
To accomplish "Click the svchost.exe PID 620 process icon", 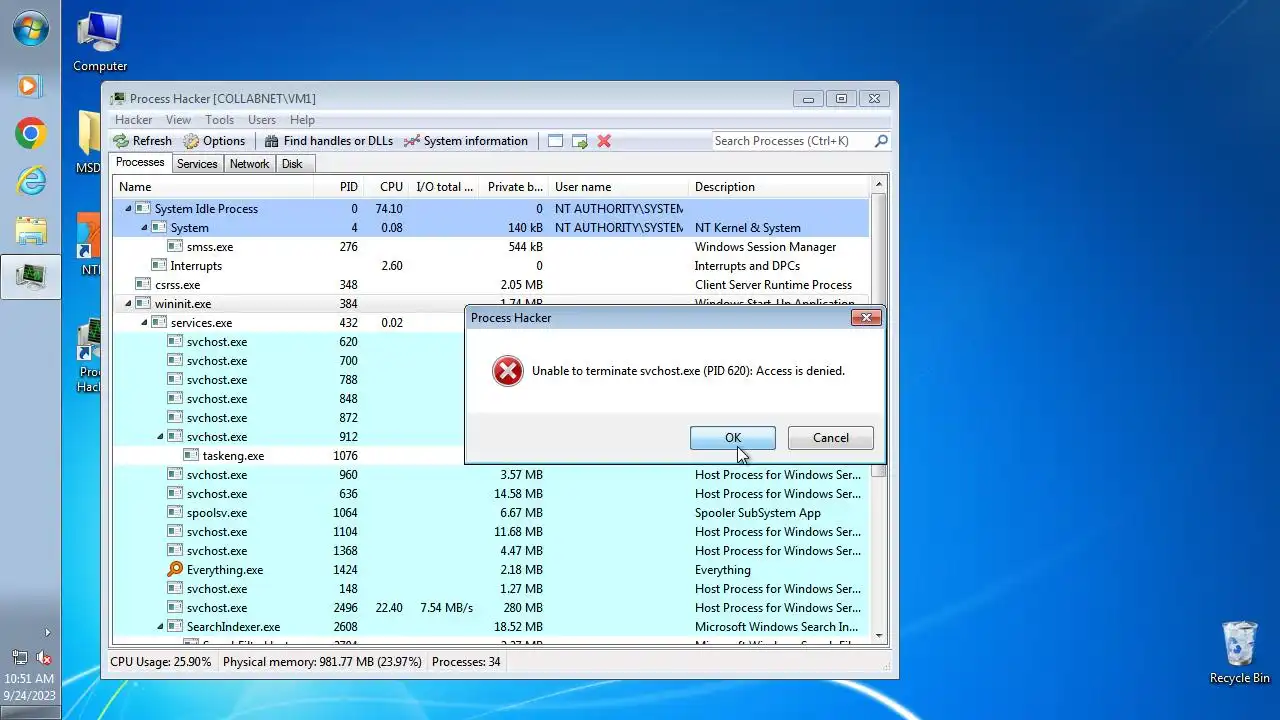I will (175, 342).
